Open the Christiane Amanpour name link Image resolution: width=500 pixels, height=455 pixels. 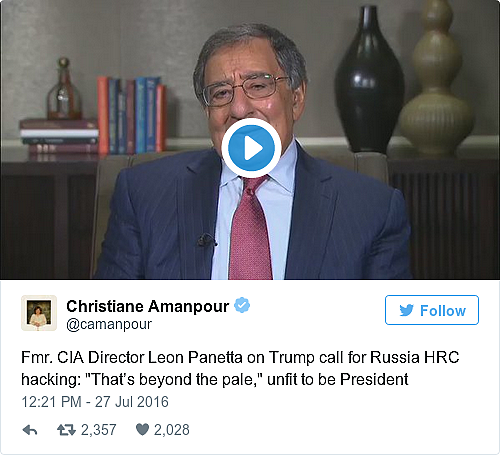[148, 306]
